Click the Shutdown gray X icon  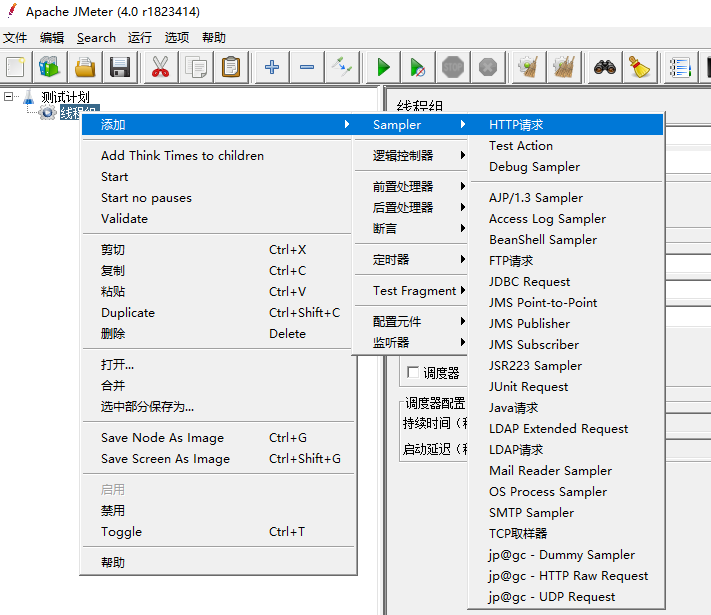point(488,68)
